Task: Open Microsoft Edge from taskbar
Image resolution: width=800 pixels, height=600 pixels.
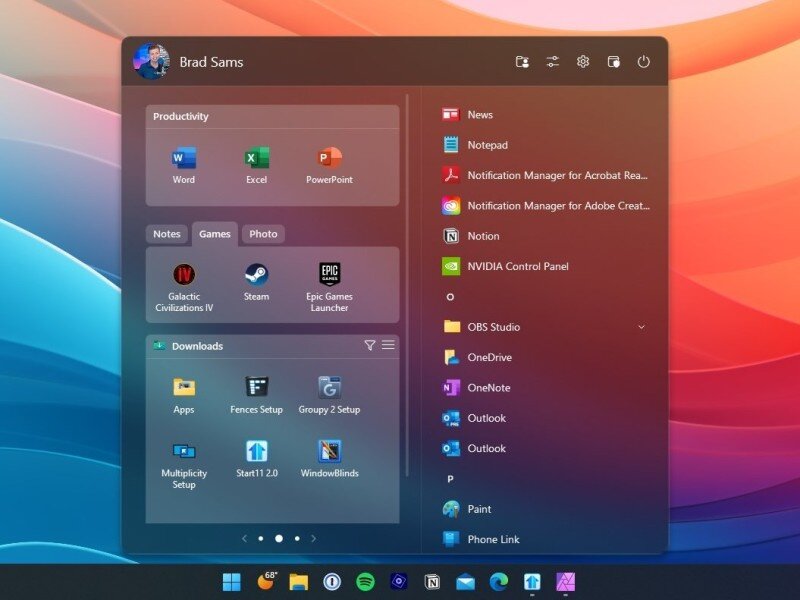Action: point(499,582)
